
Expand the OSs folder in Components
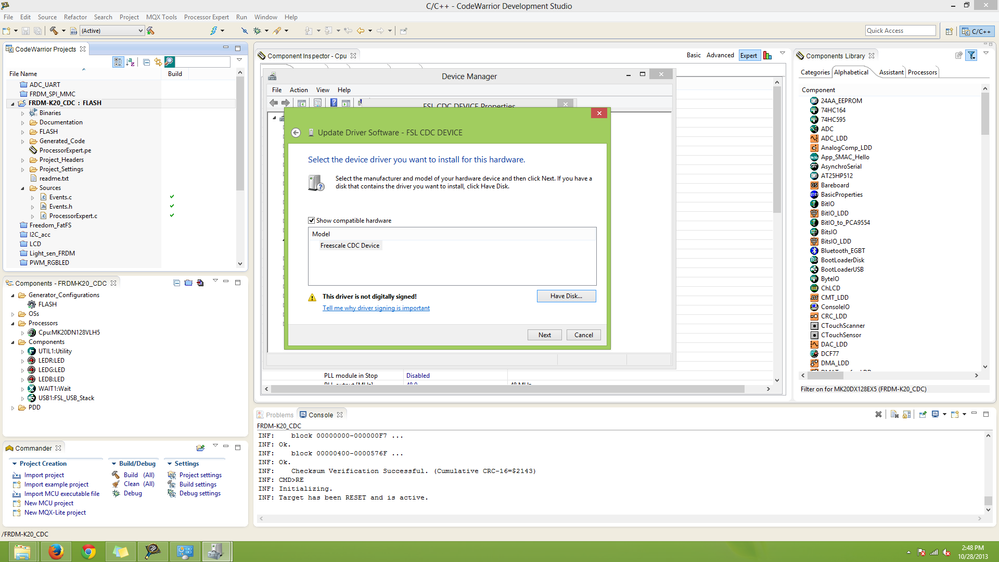coord(13,314)
